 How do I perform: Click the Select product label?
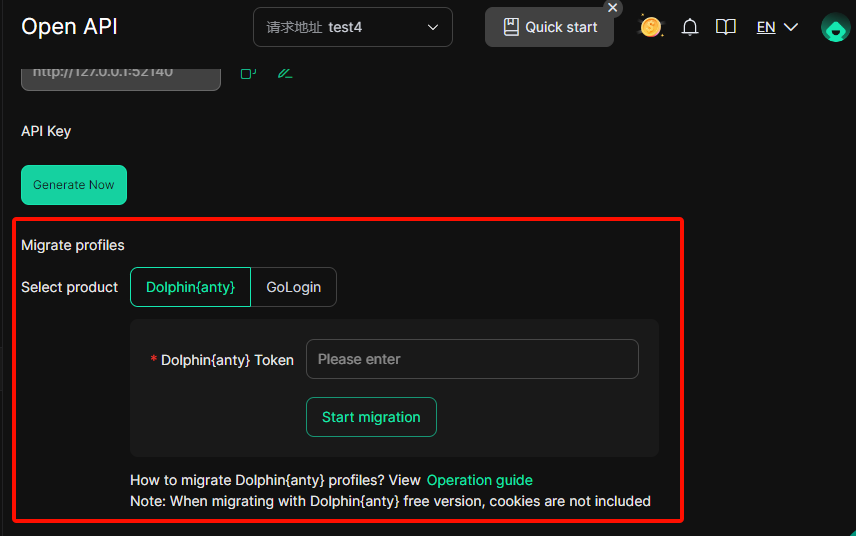click(69, 287)
